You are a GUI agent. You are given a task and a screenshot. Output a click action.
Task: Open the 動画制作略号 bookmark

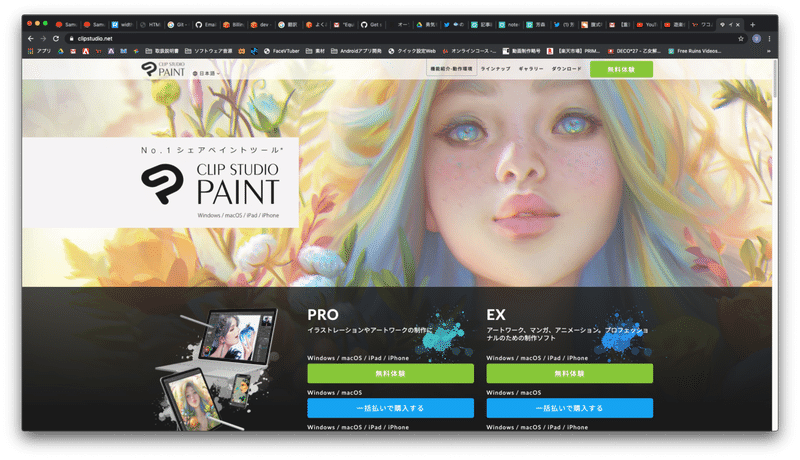point(521,51)
